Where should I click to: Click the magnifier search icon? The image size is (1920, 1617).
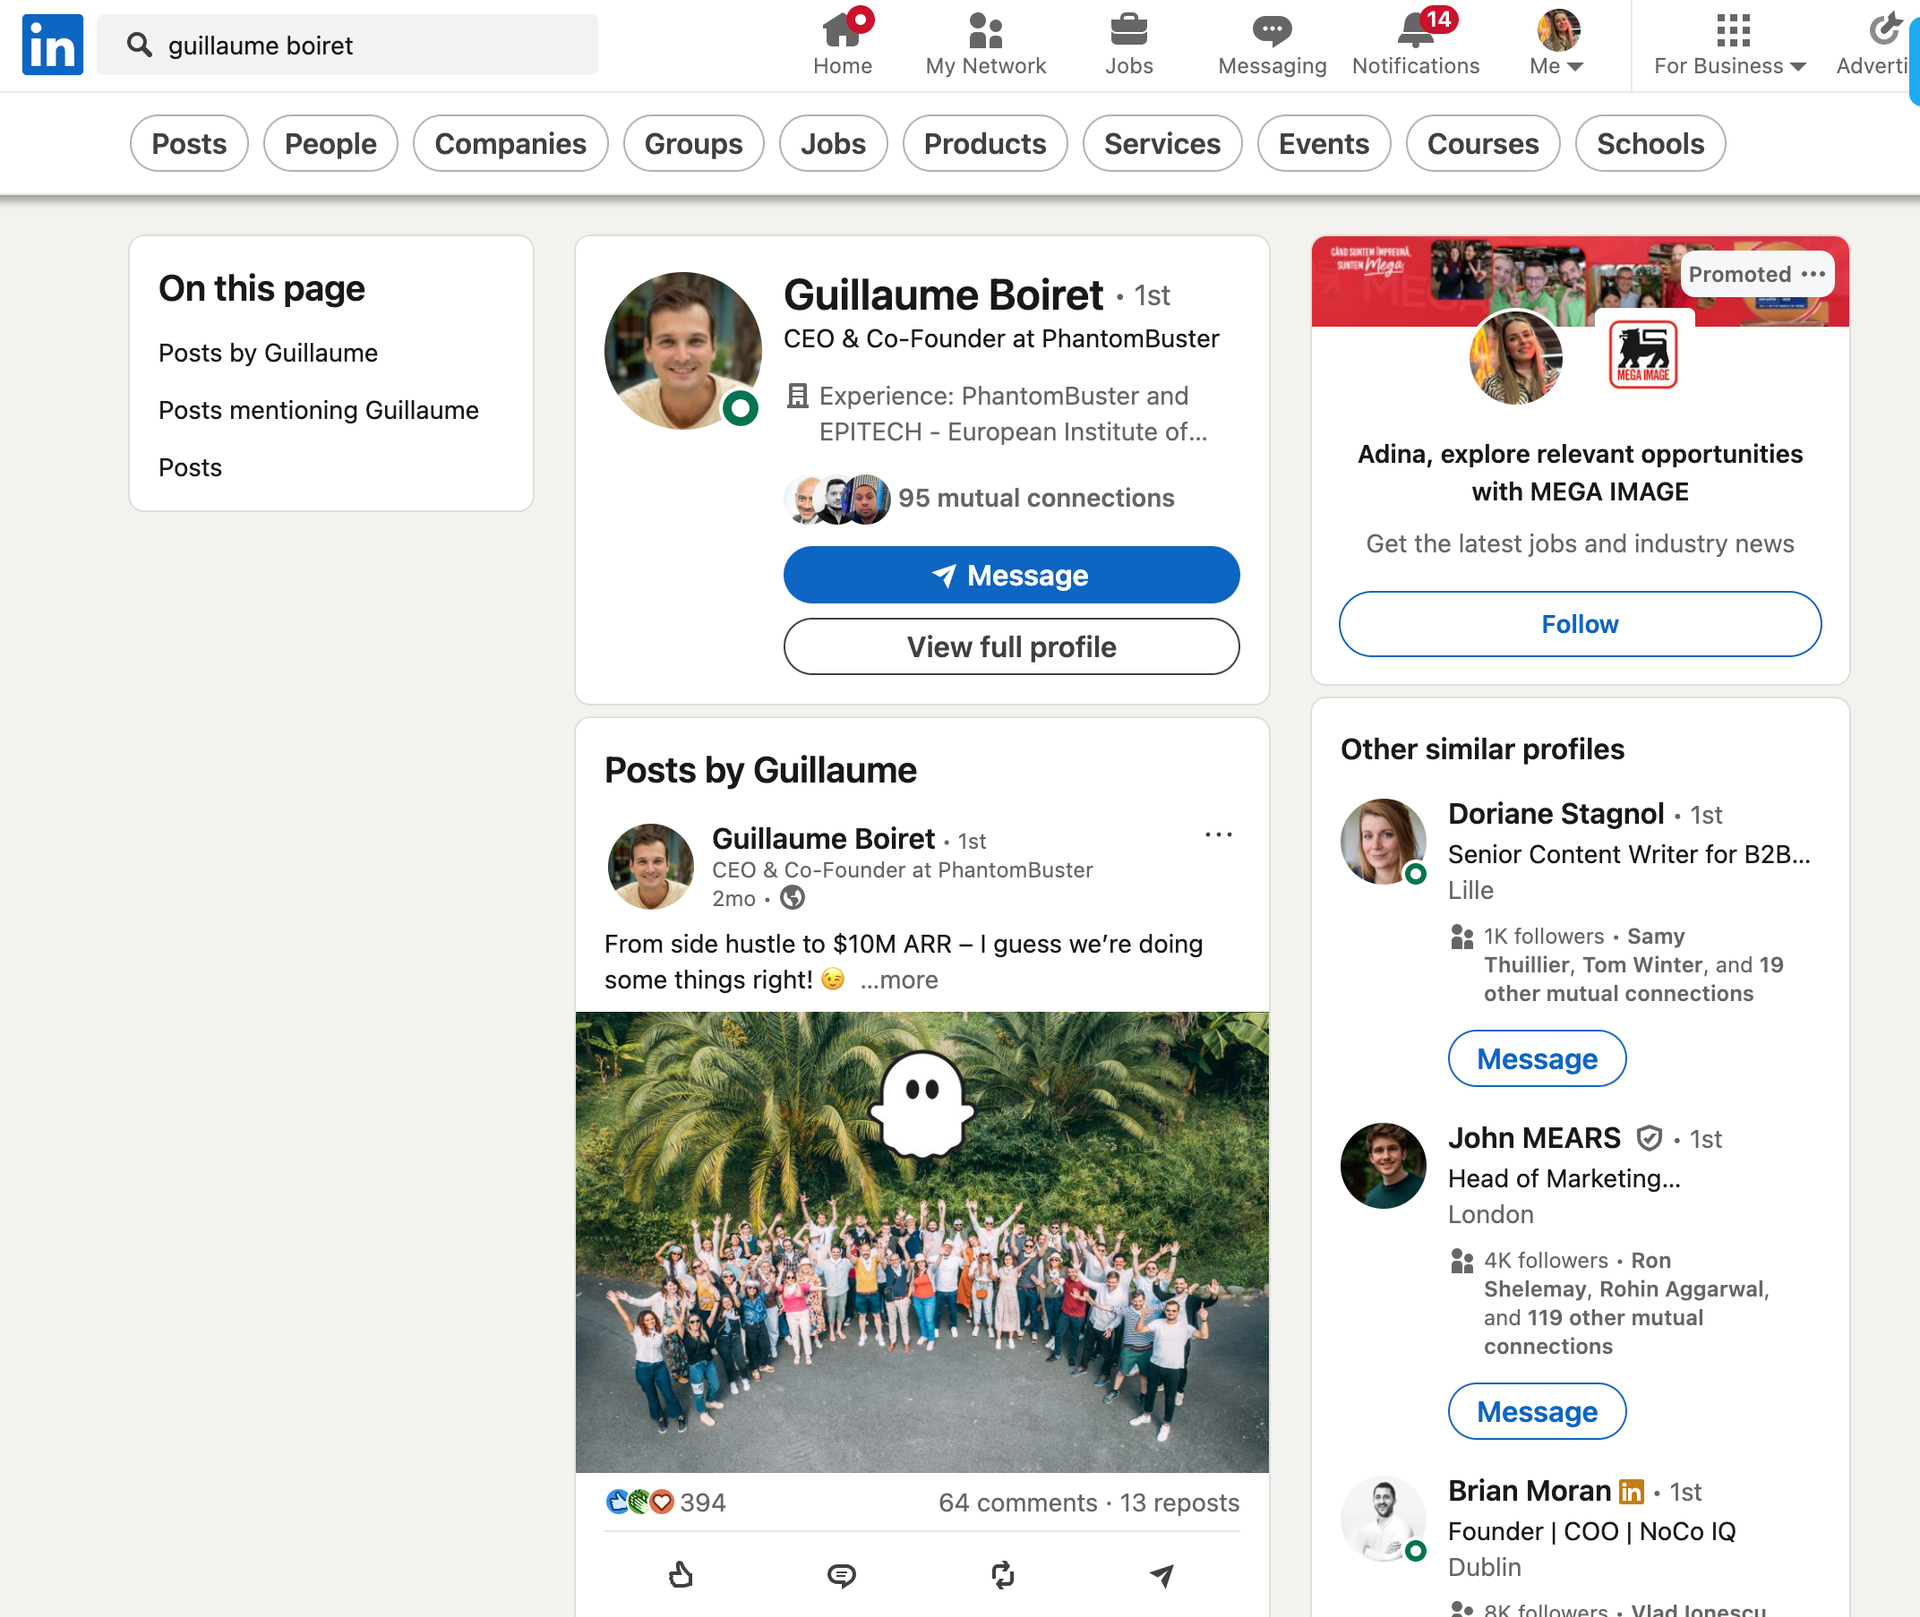[x=139, y=45]
